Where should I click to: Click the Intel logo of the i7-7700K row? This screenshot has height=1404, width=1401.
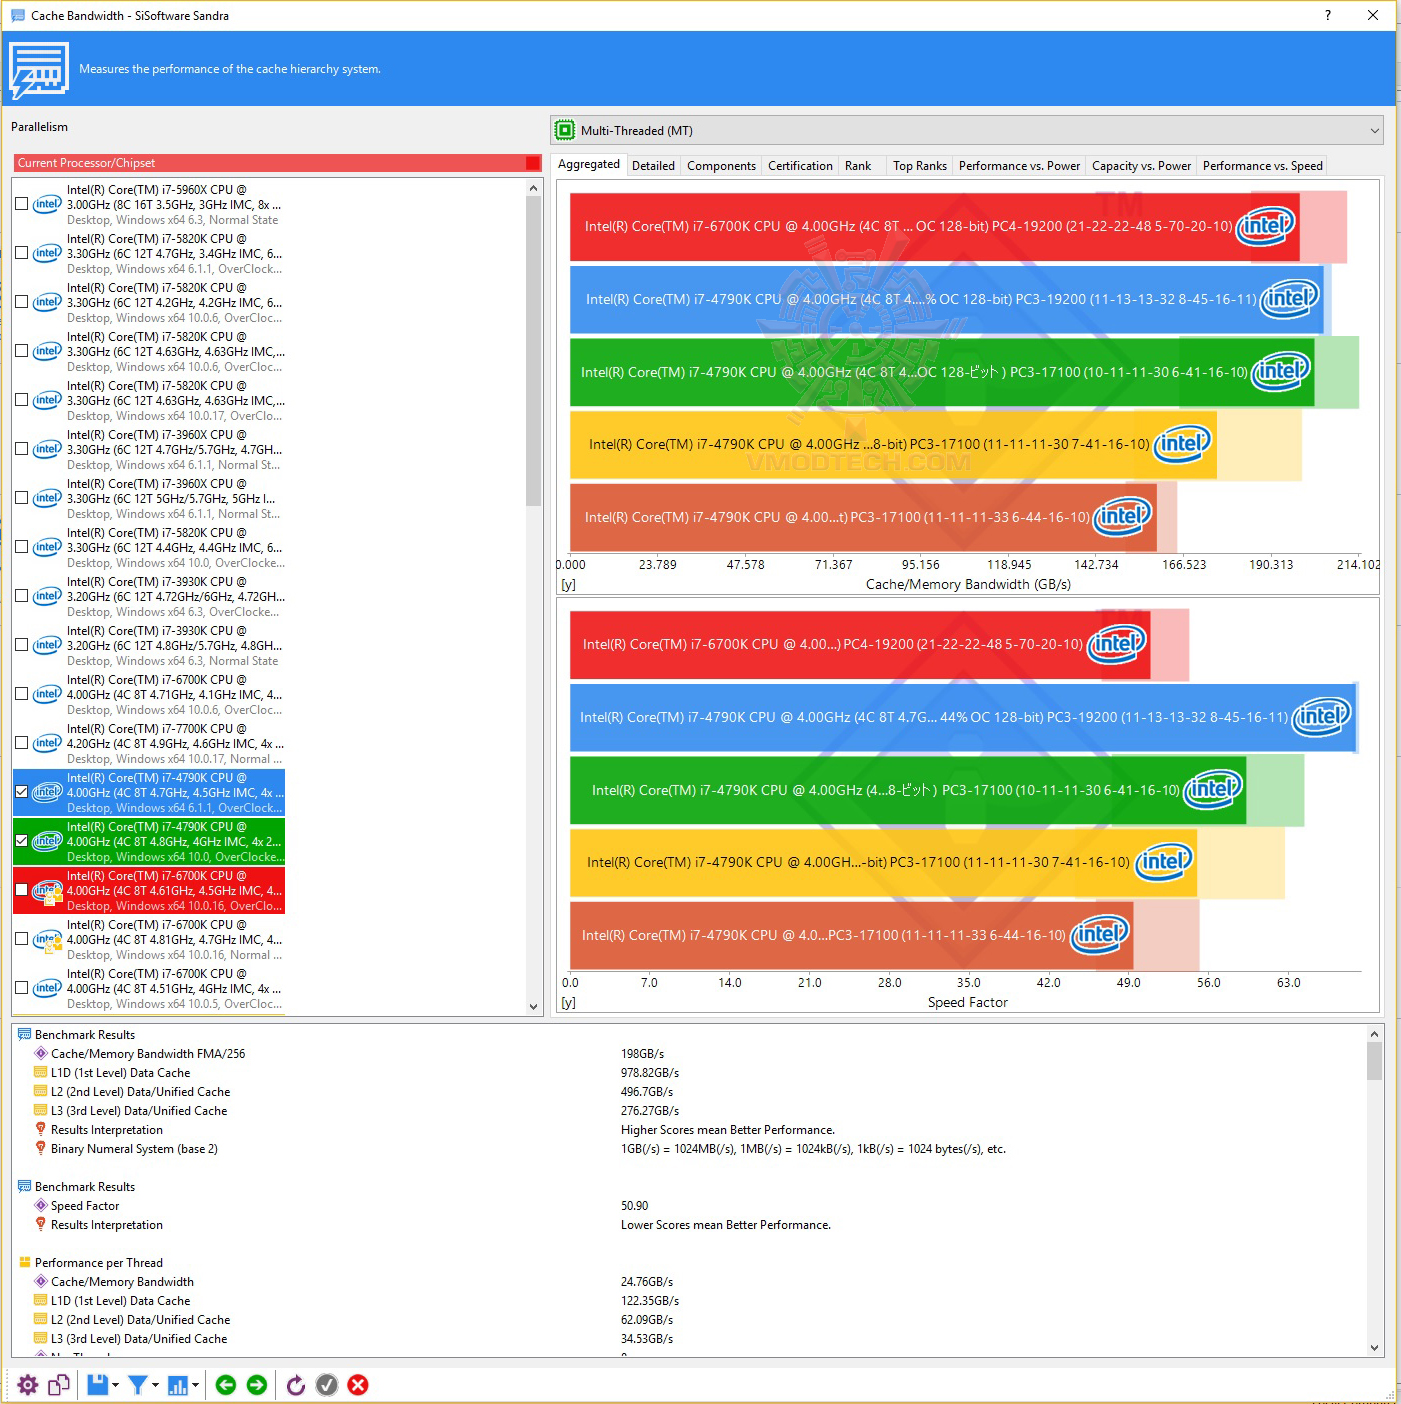[x=47, y=743]
